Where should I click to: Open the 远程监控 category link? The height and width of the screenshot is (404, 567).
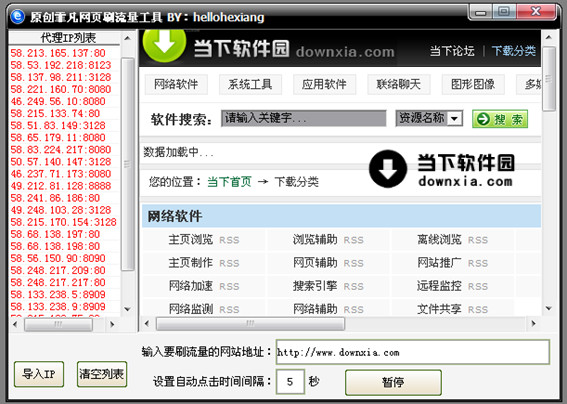point(439,286)
